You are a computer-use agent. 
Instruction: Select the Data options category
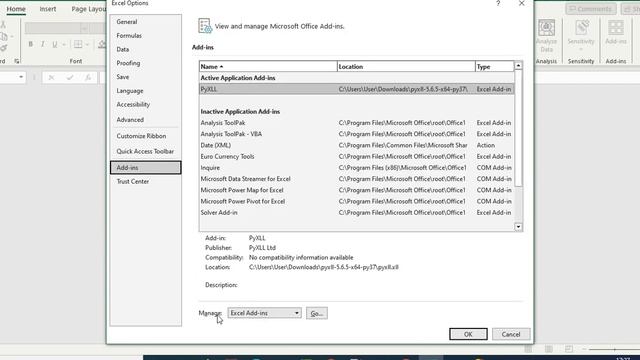[122, 49]
